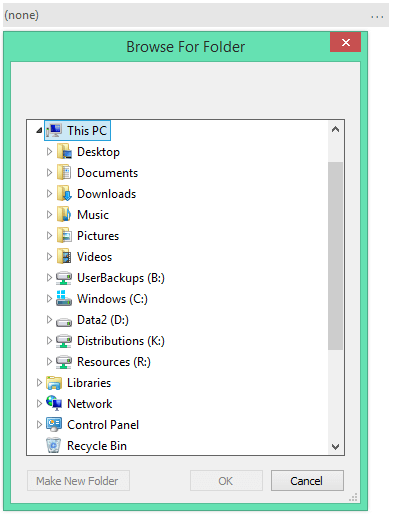Click the Desktop folder icon
The image size is (393, 514).
pos(64,152)
